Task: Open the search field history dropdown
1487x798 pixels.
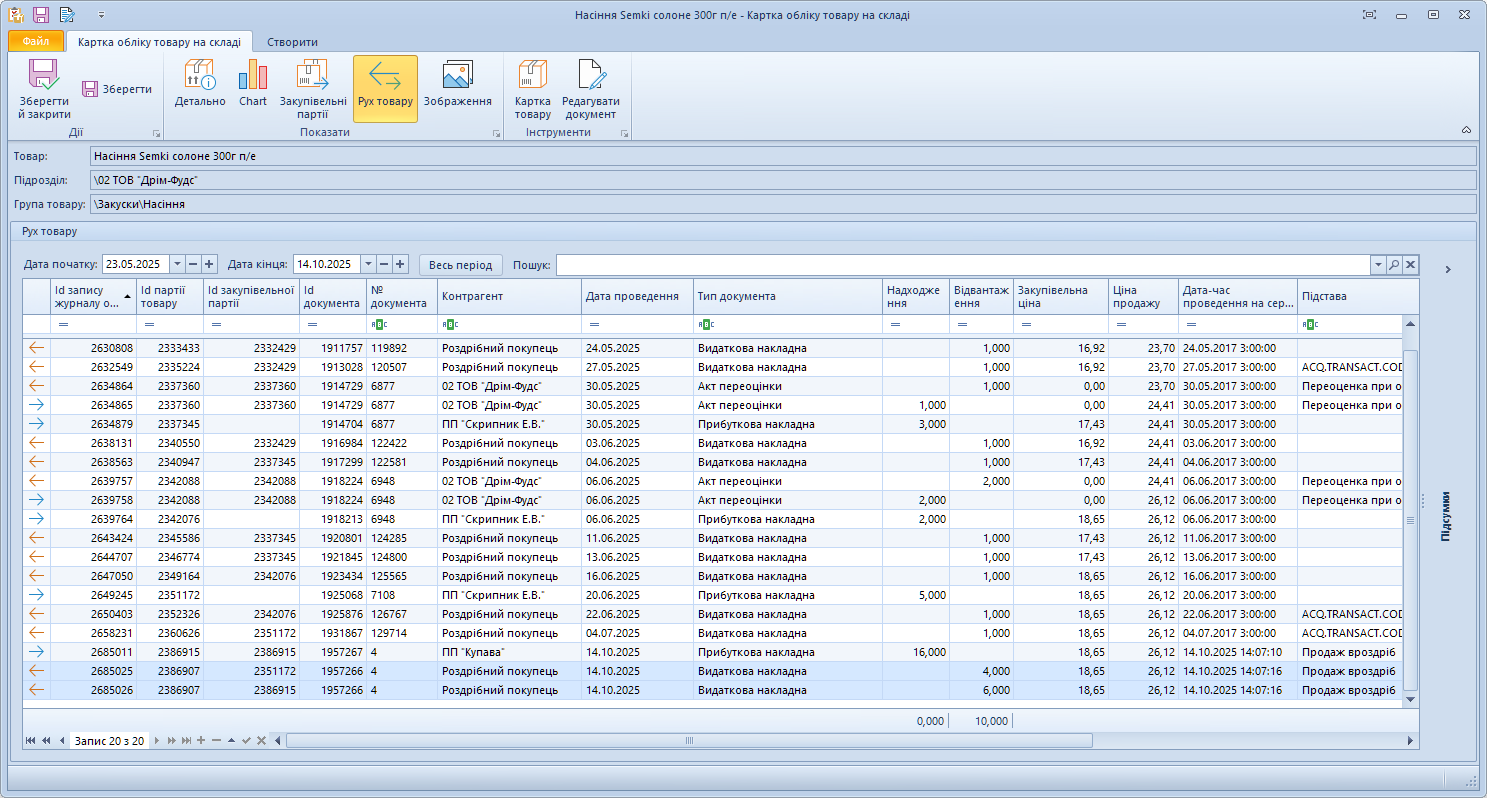Action: point(1378,264)
